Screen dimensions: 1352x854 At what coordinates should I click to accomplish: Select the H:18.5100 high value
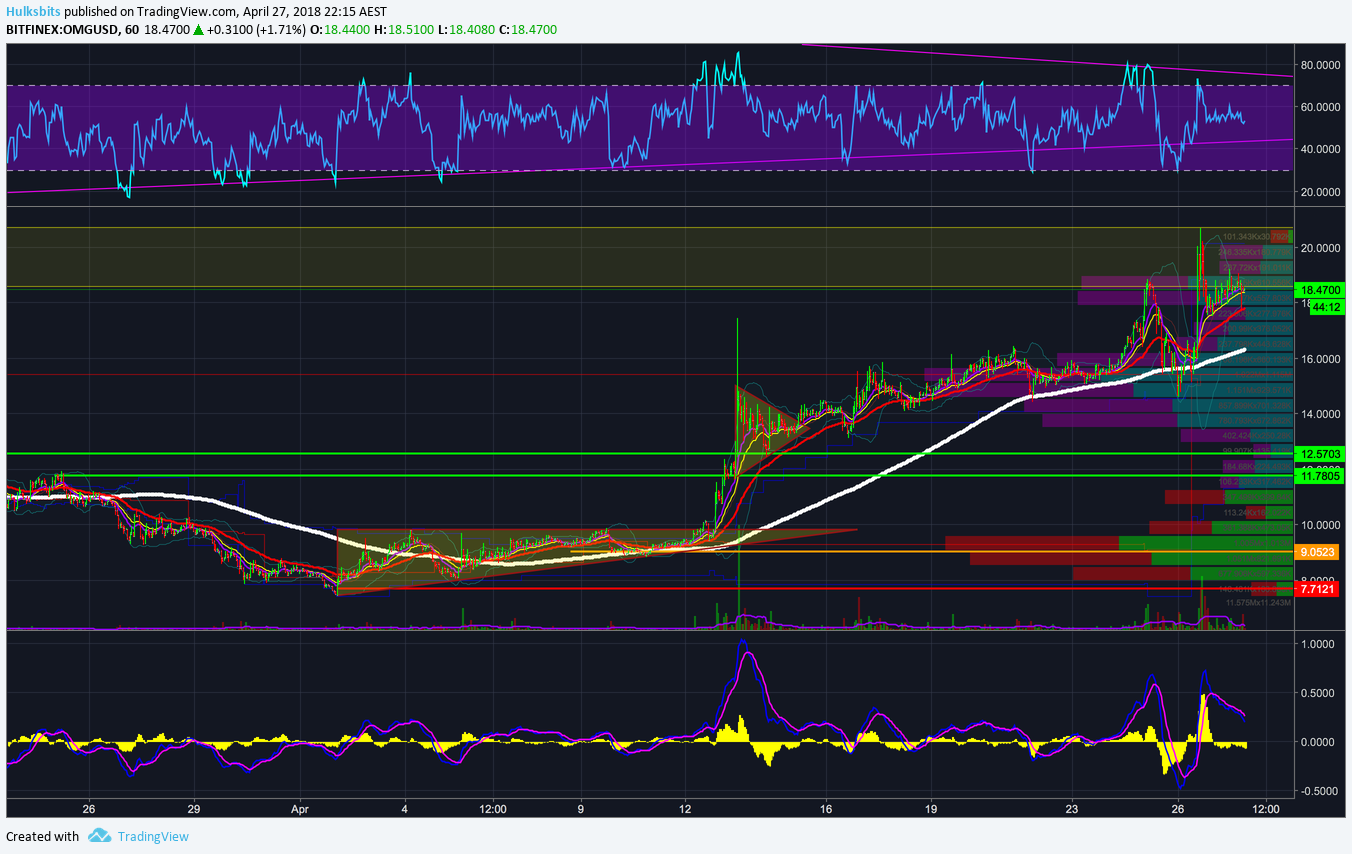406,30
